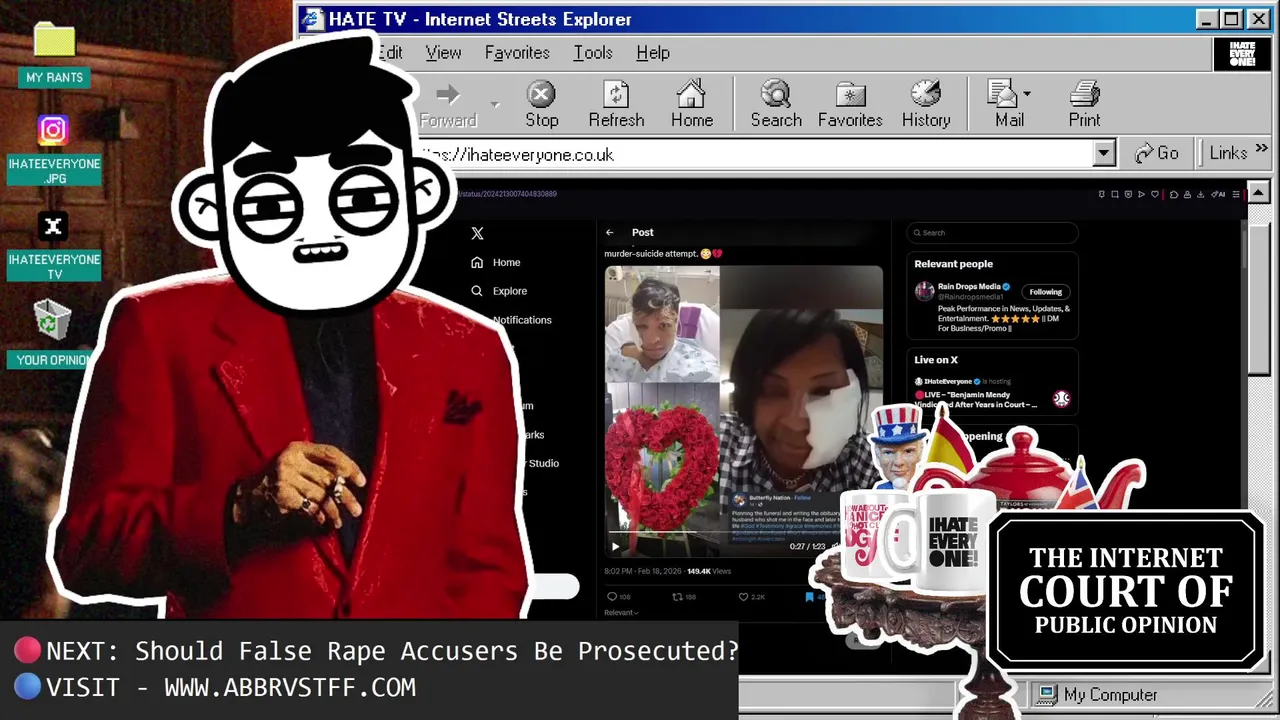Click the Mail toolbar icon

pos(1003,94)
